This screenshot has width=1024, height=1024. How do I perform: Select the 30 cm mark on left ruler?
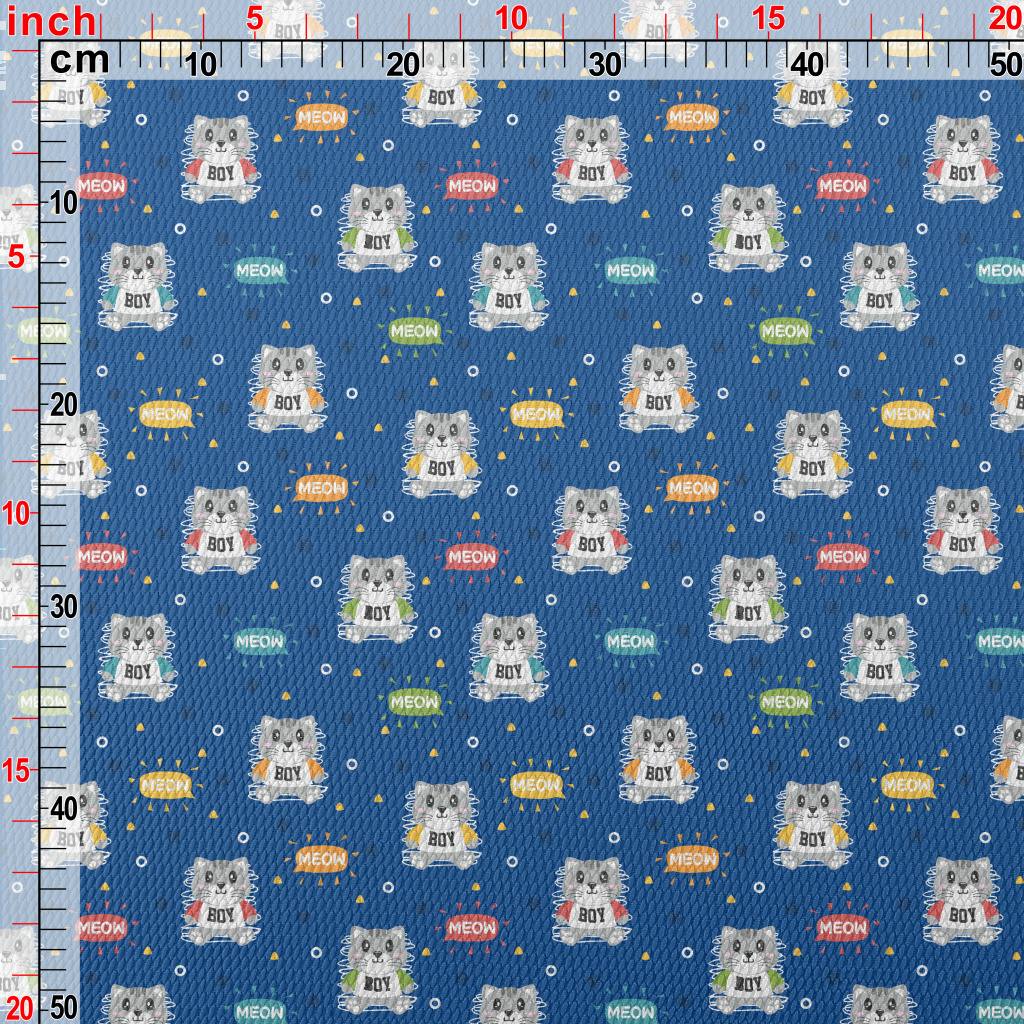point(64,607)
